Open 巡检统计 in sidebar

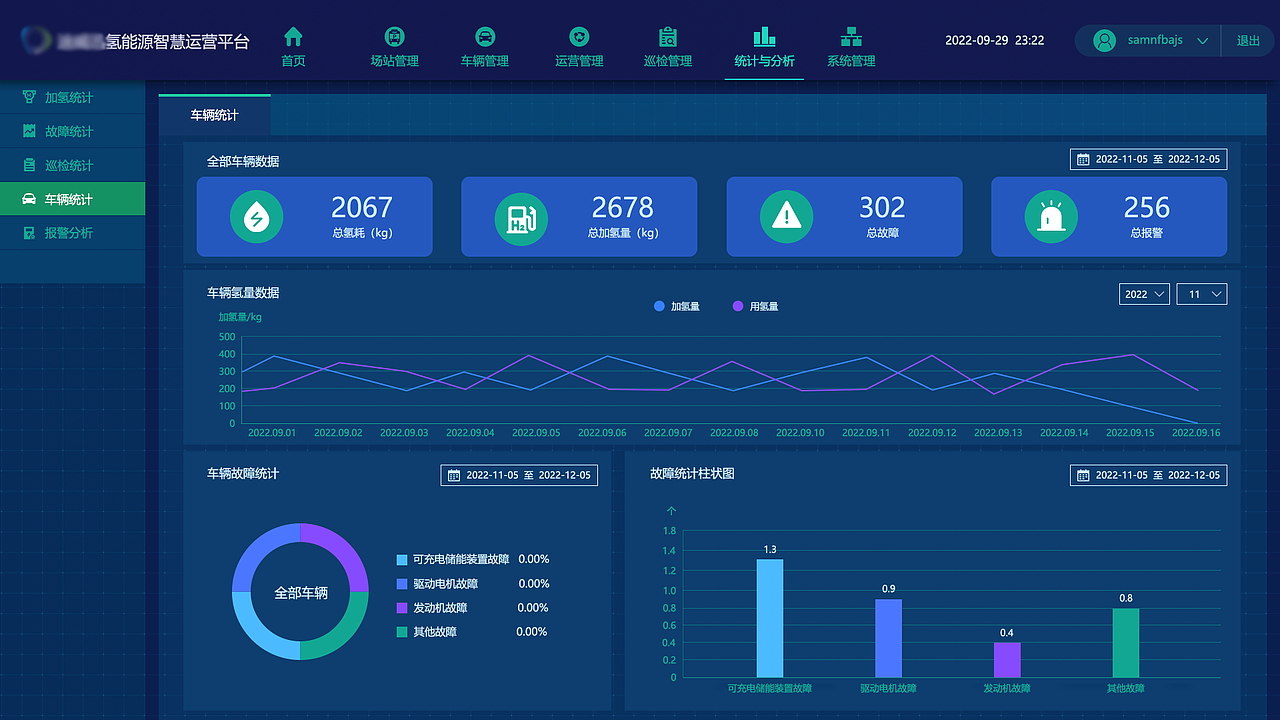pos(72,166)
